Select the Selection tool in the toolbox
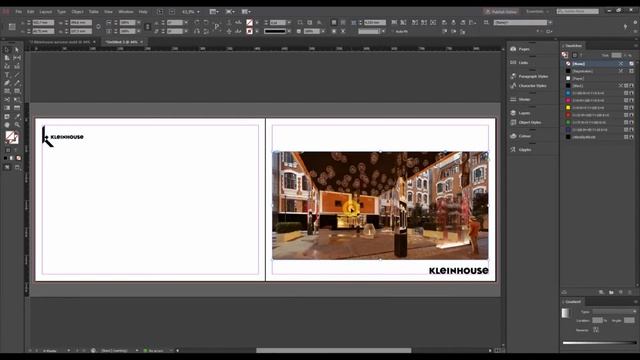The width and height of the screenshot is (640, 360). point(7,50)
